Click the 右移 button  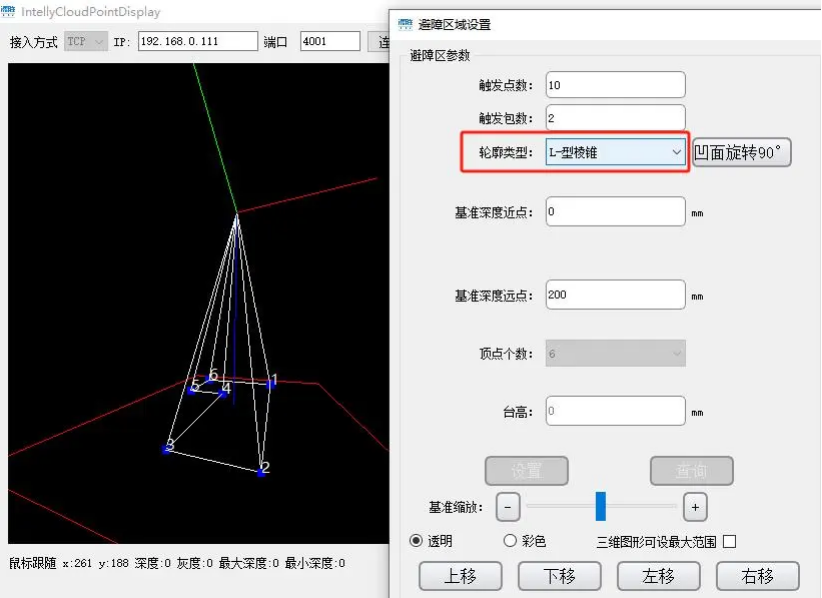coord(758,576)
